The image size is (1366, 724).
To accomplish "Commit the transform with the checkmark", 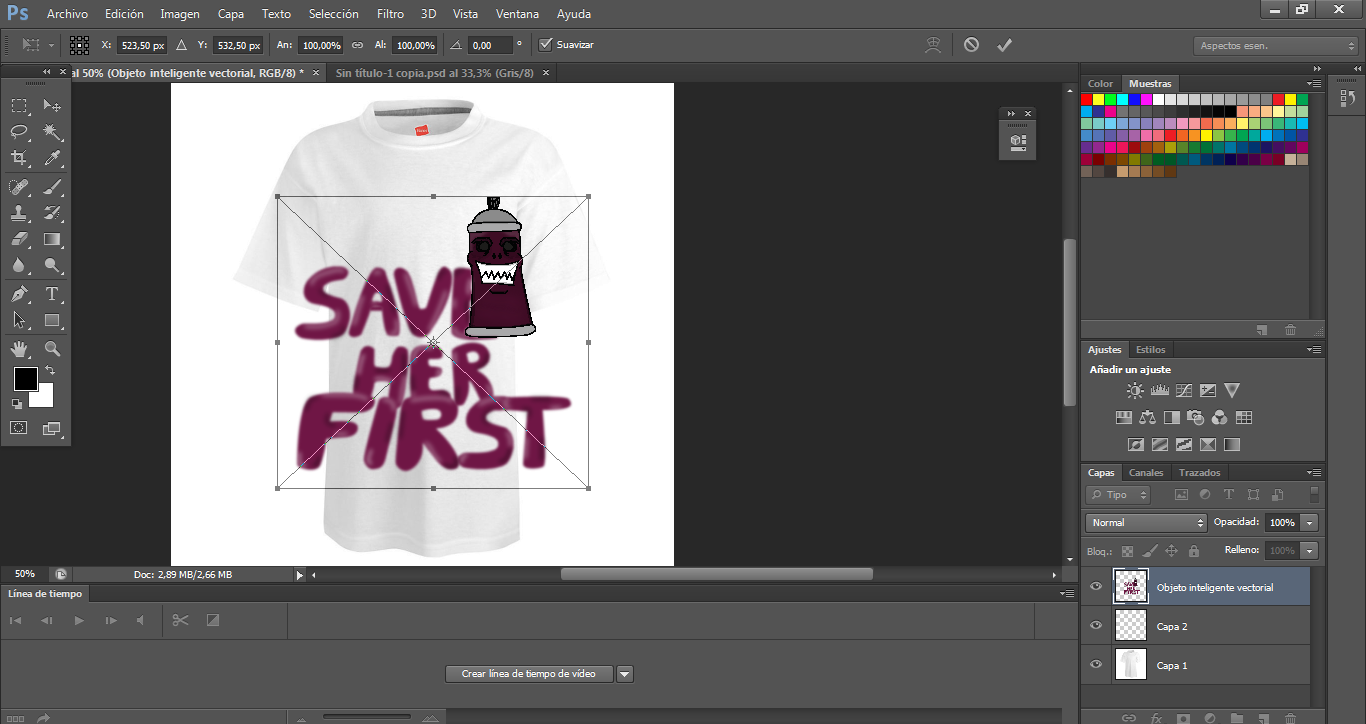I will [1004, 45].
